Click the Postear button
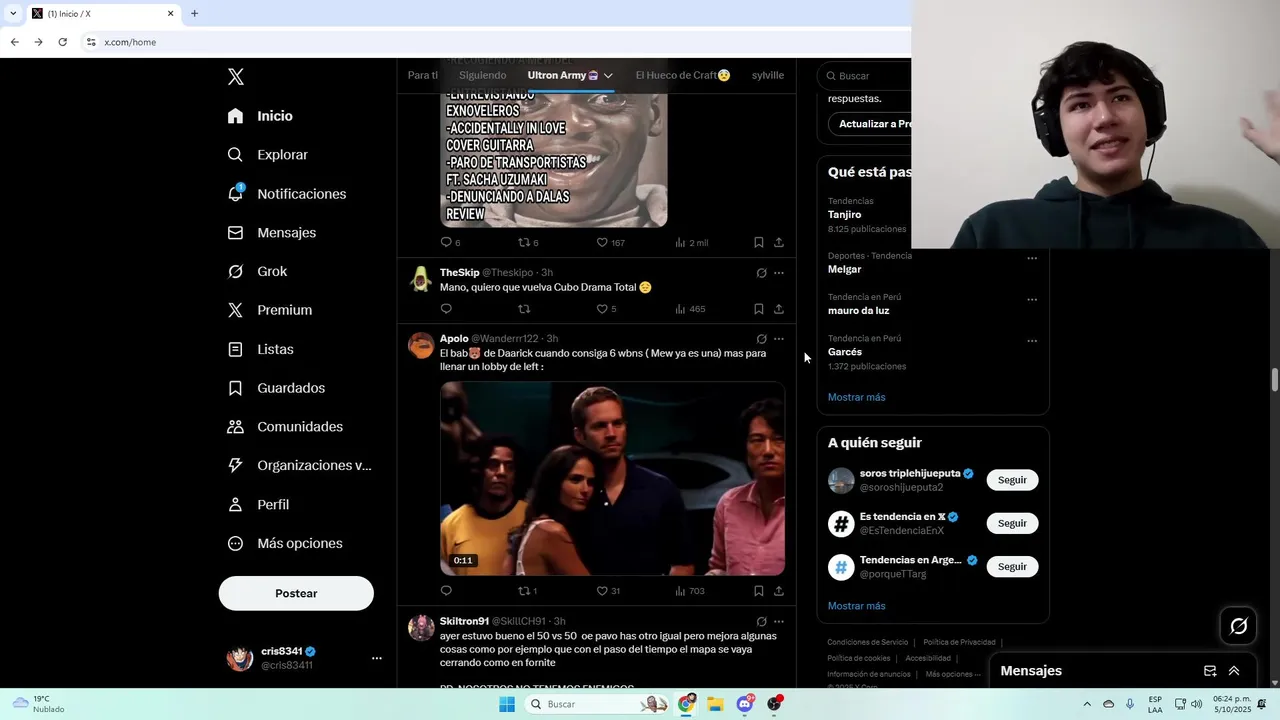The width and height of the screenshot is (1280, 720). click(296, 593)
